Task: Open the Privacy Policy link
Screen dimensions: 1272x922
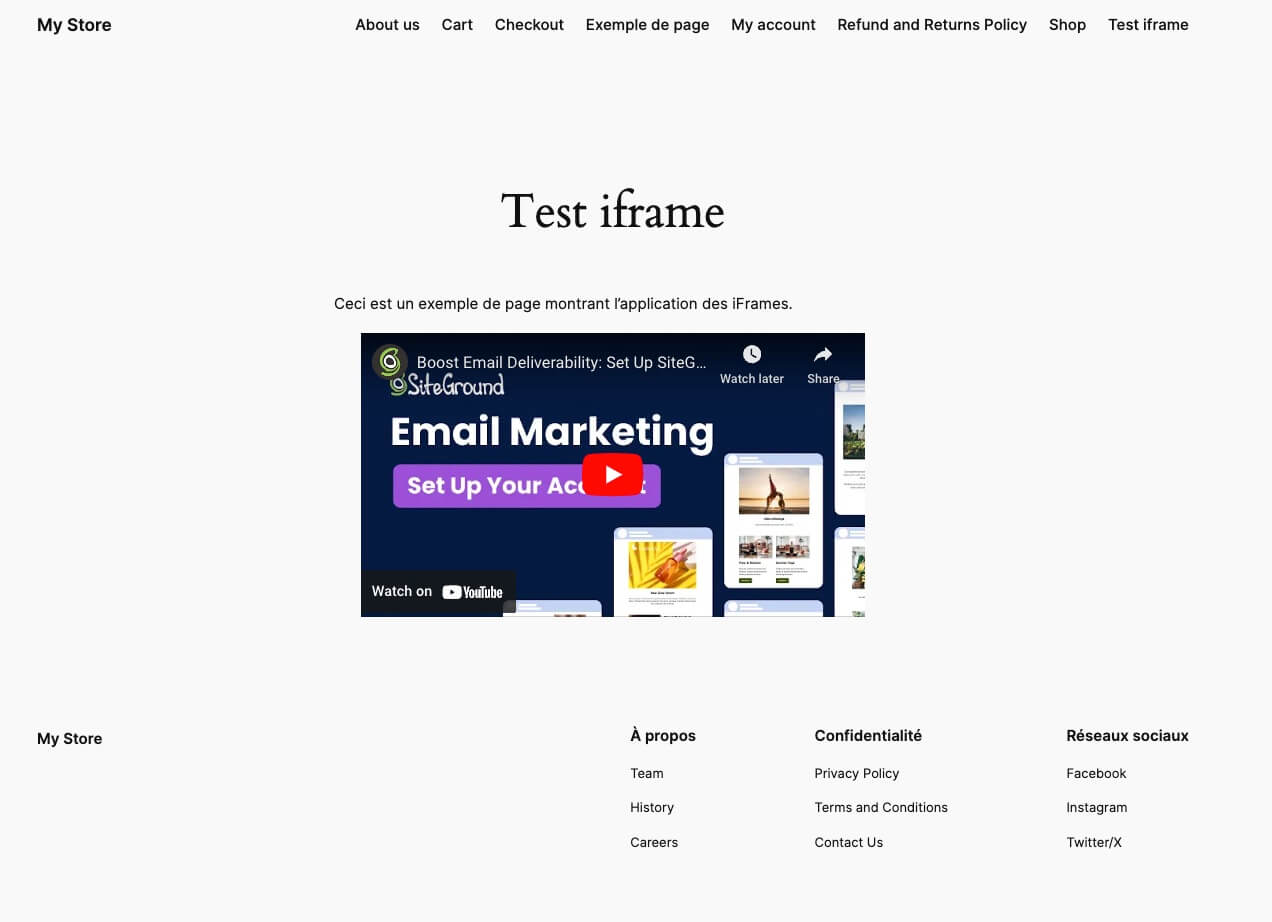Action: click(856, 773)
